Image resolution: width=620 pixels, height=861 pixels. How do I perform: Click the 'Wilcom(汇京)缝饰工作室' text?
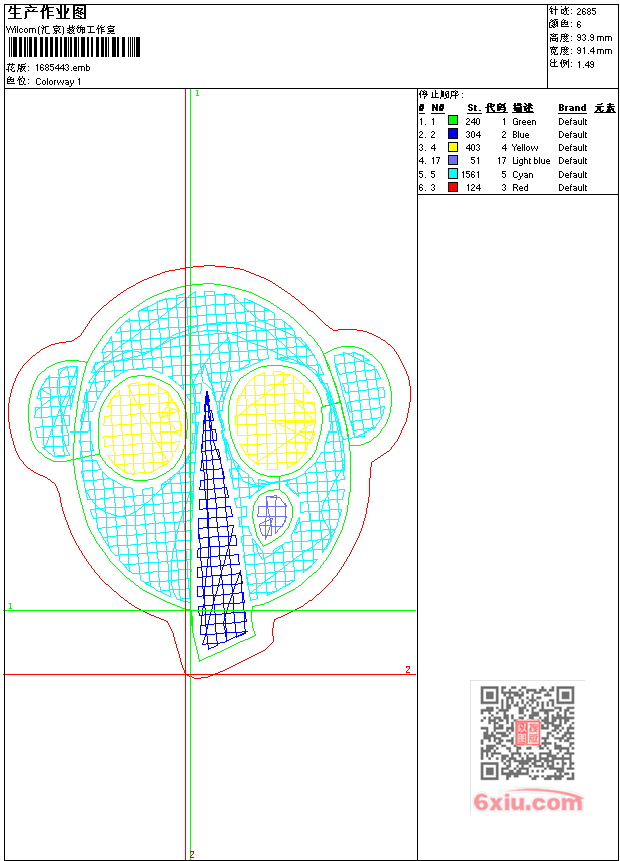click(x=61, y=30)
